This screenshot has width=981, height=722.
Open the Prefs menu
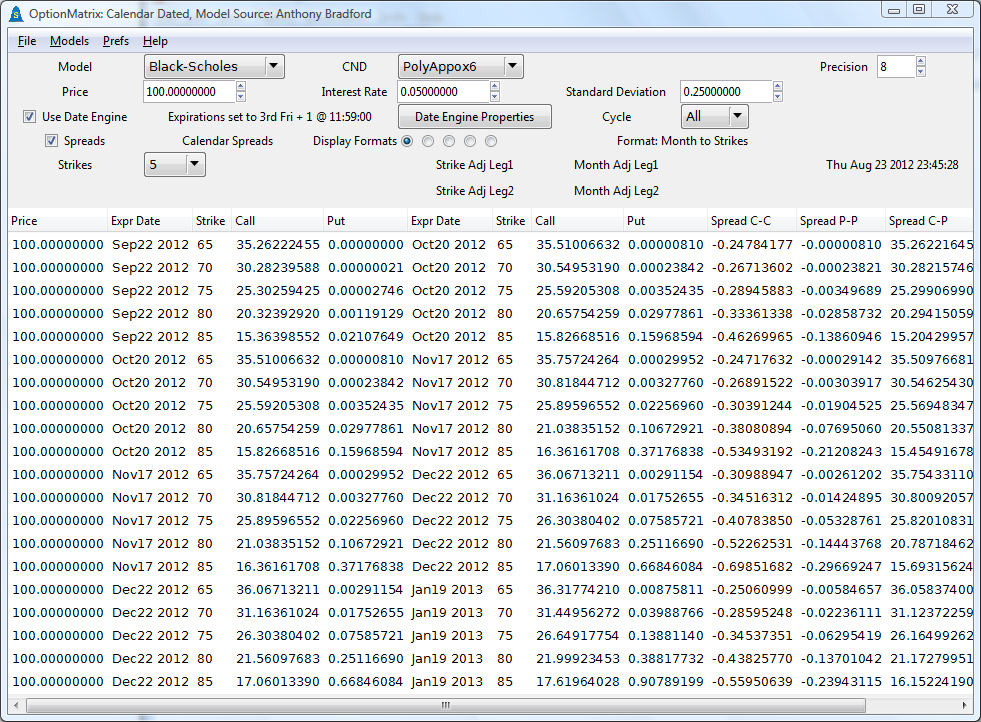click(x=115, y=41)
